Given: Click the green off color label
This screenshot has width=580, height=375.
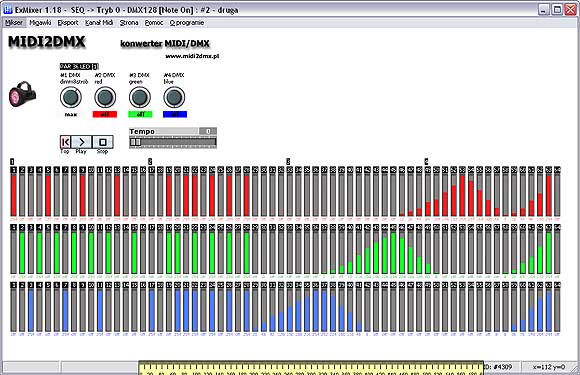Looking at the screenshot, I should 140,114.
